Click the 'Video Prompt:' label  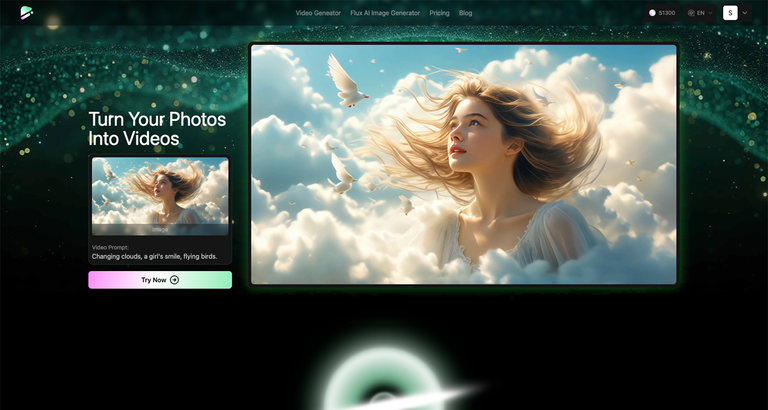coord(110,247)
